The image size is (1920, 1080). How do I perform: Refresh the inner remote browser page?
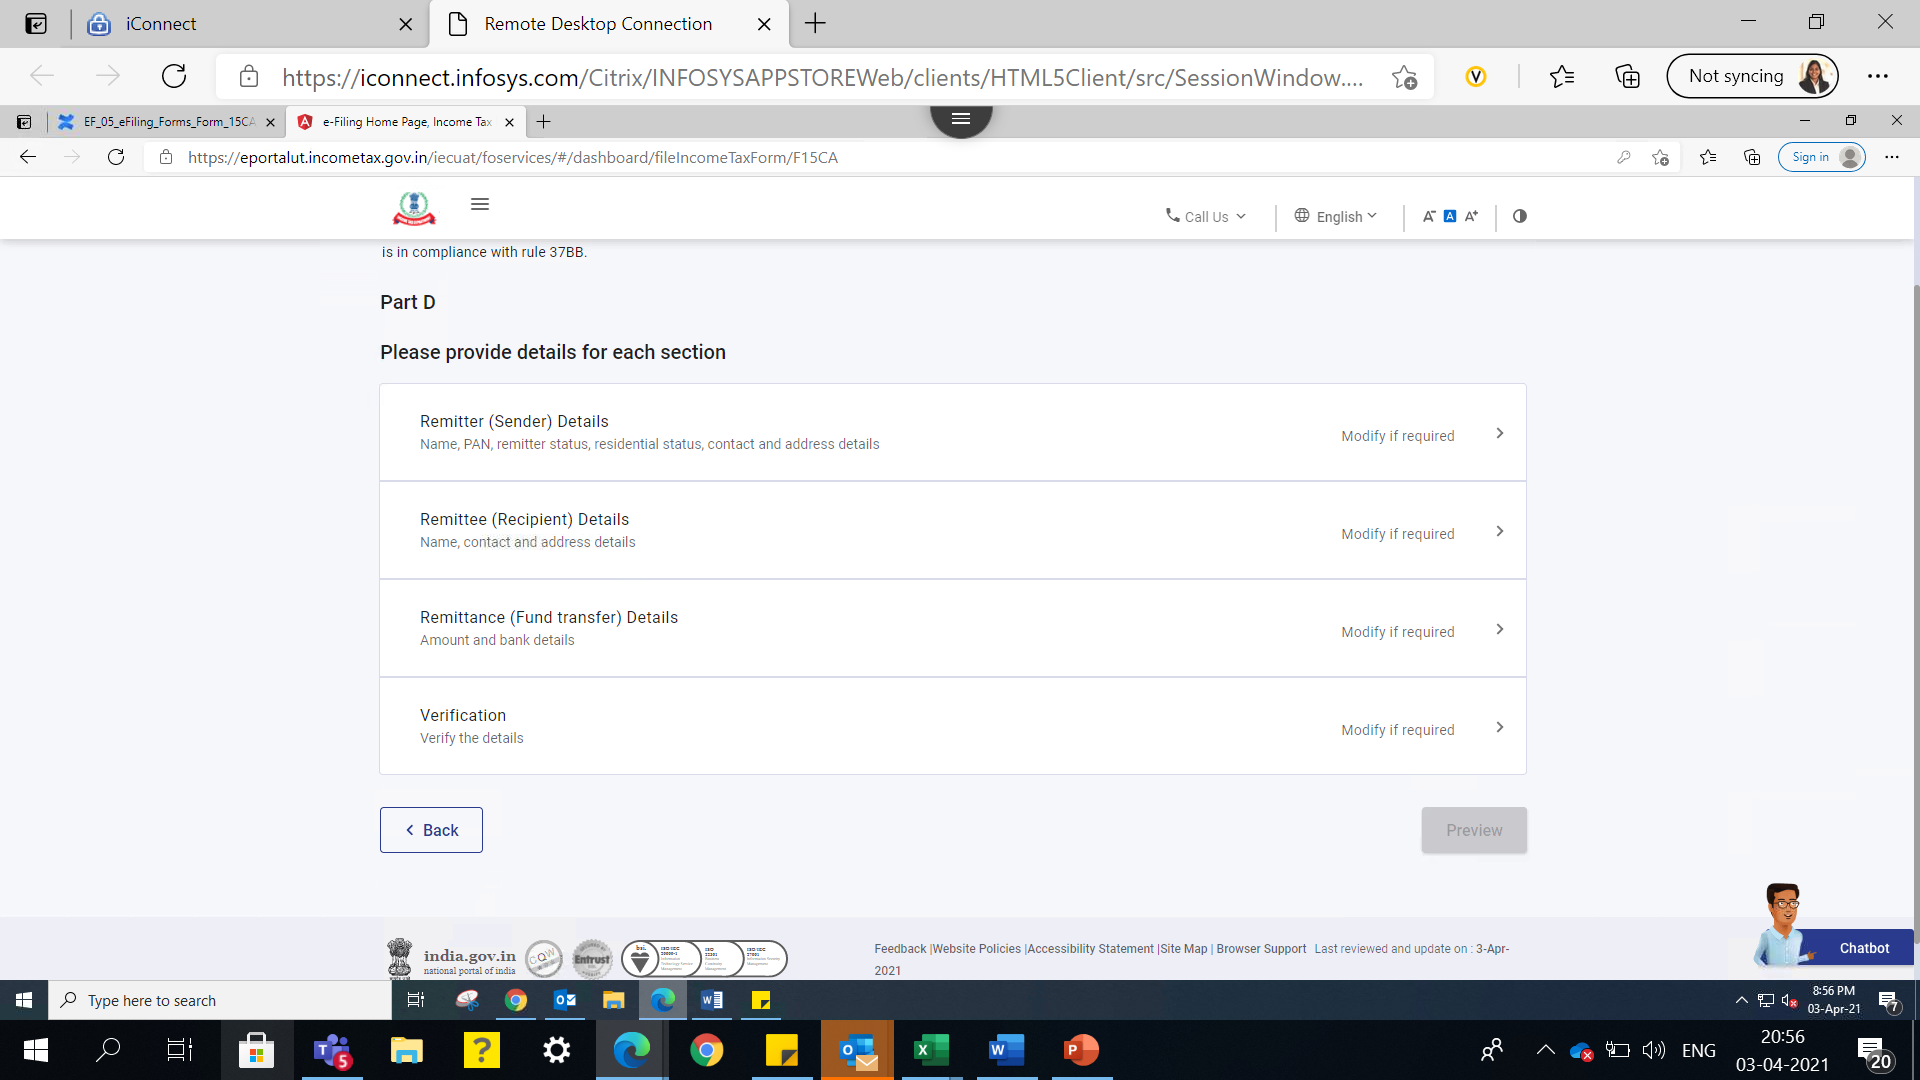click(116, 157)
